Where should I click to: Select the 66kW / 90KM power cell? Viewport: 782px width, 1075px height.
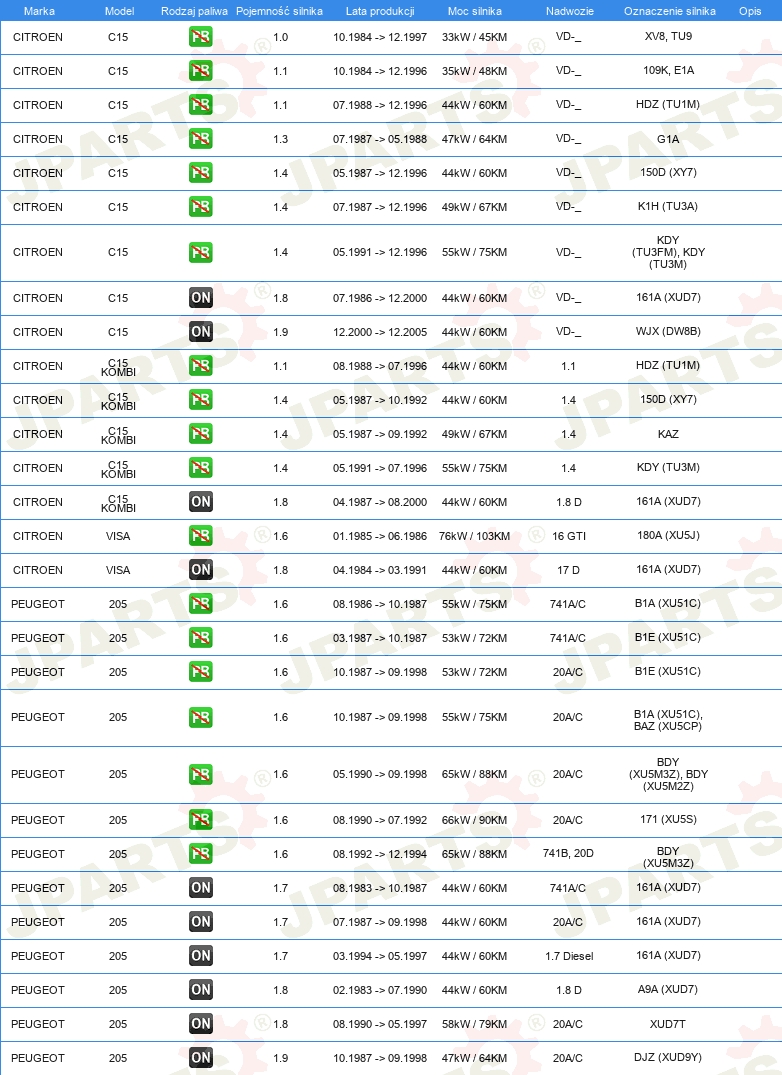[x=474, y=820]
